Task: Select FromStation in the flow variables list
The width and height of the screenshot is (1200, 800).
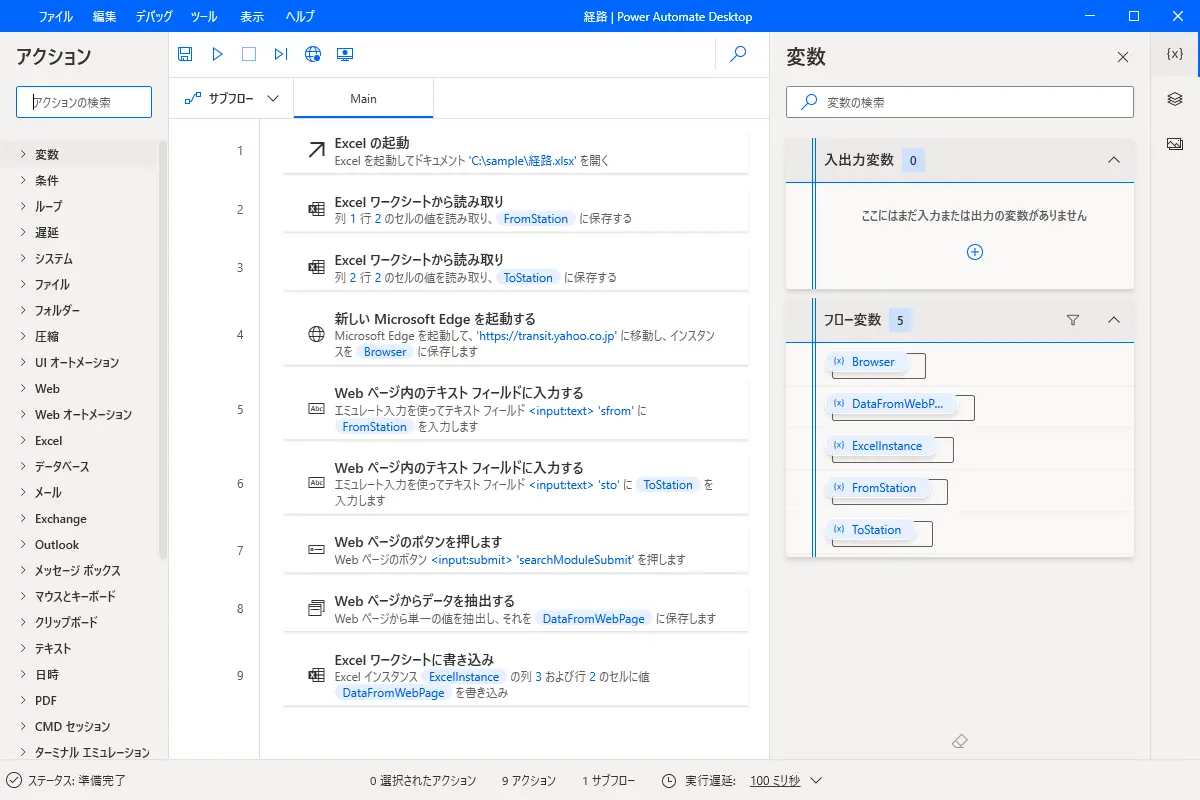Action: pyautogui.click(x=877, y=488)
